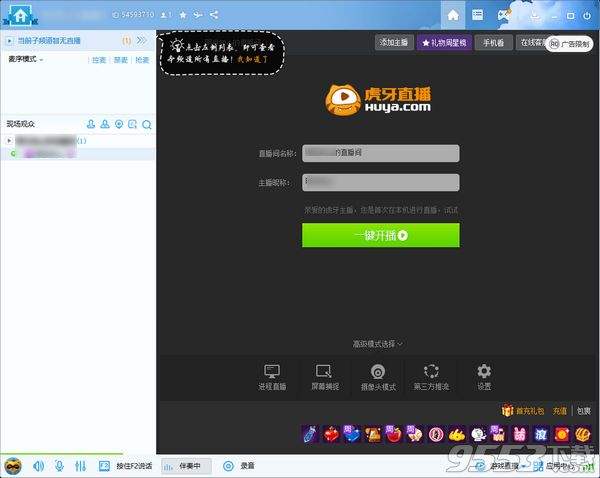Screen dimensions: 600x478
Task: Start 录音 recording button
Action: click(x=239, y=466)
